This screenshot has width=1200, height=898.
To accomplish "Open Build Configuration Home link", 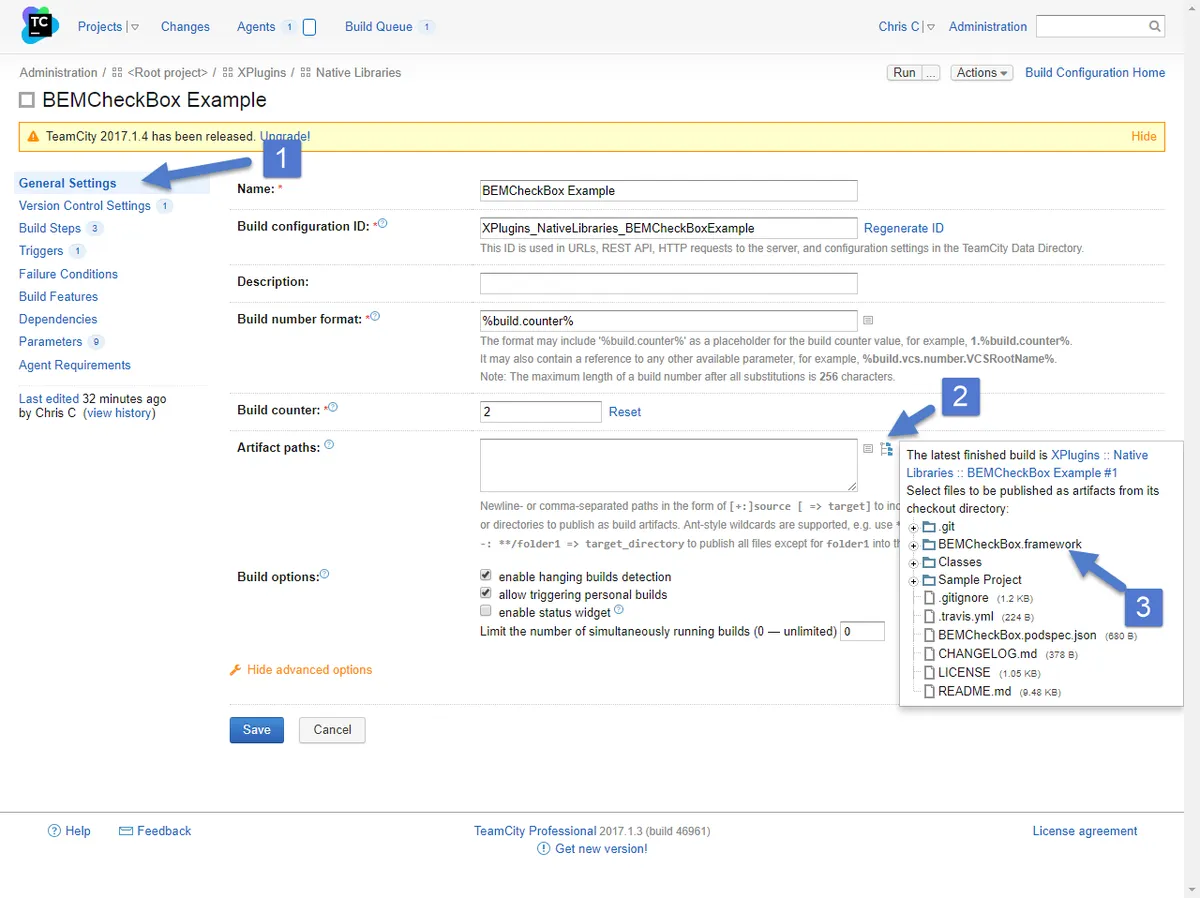I will point(1095,73).
